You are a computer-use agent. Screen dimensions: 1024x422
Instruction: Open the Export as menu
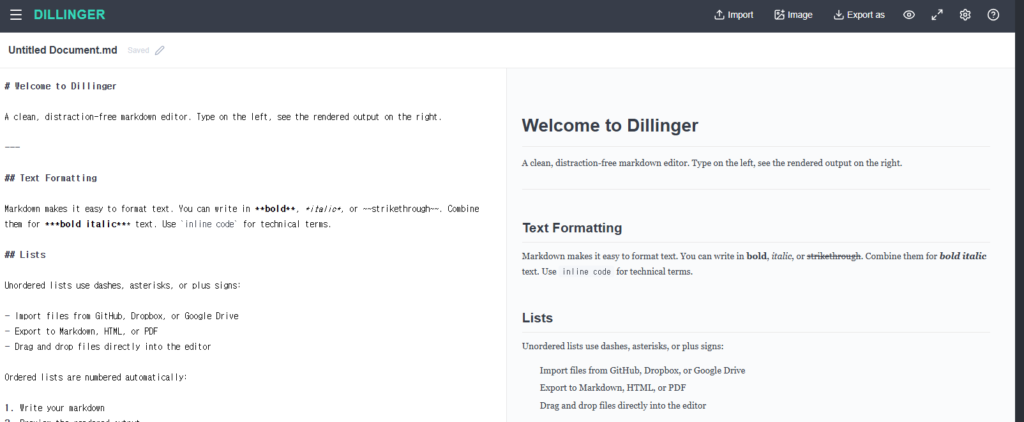859,15
